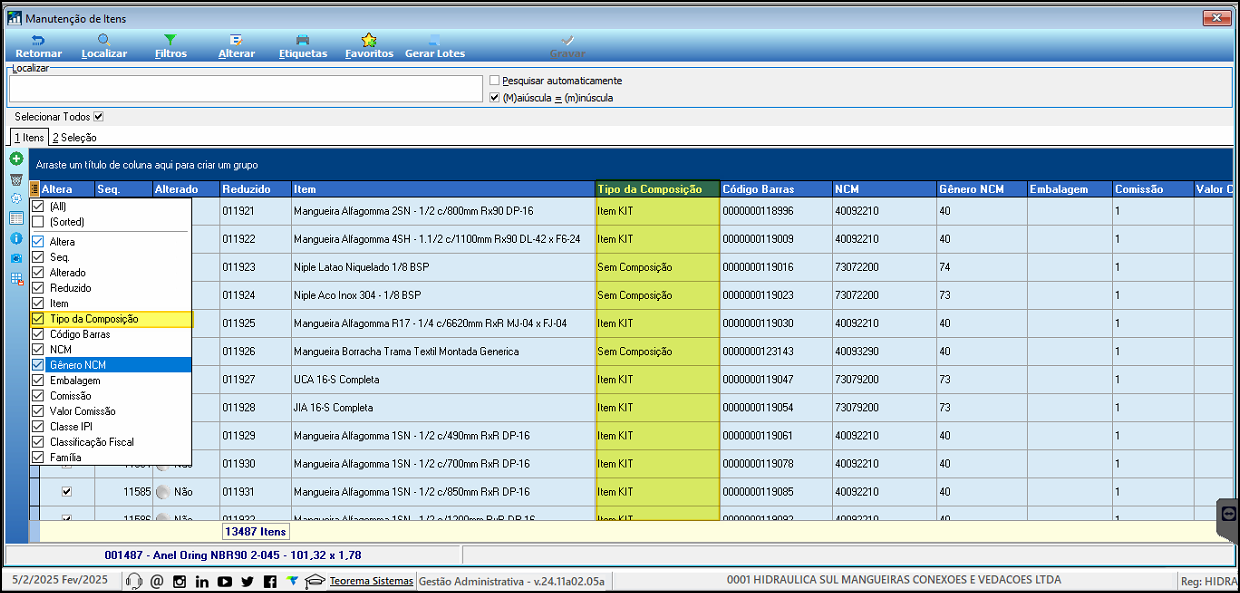Click the graduation cap icon in status bar
Viewport: 1240px width, 593px height.
tap(315, 581)
